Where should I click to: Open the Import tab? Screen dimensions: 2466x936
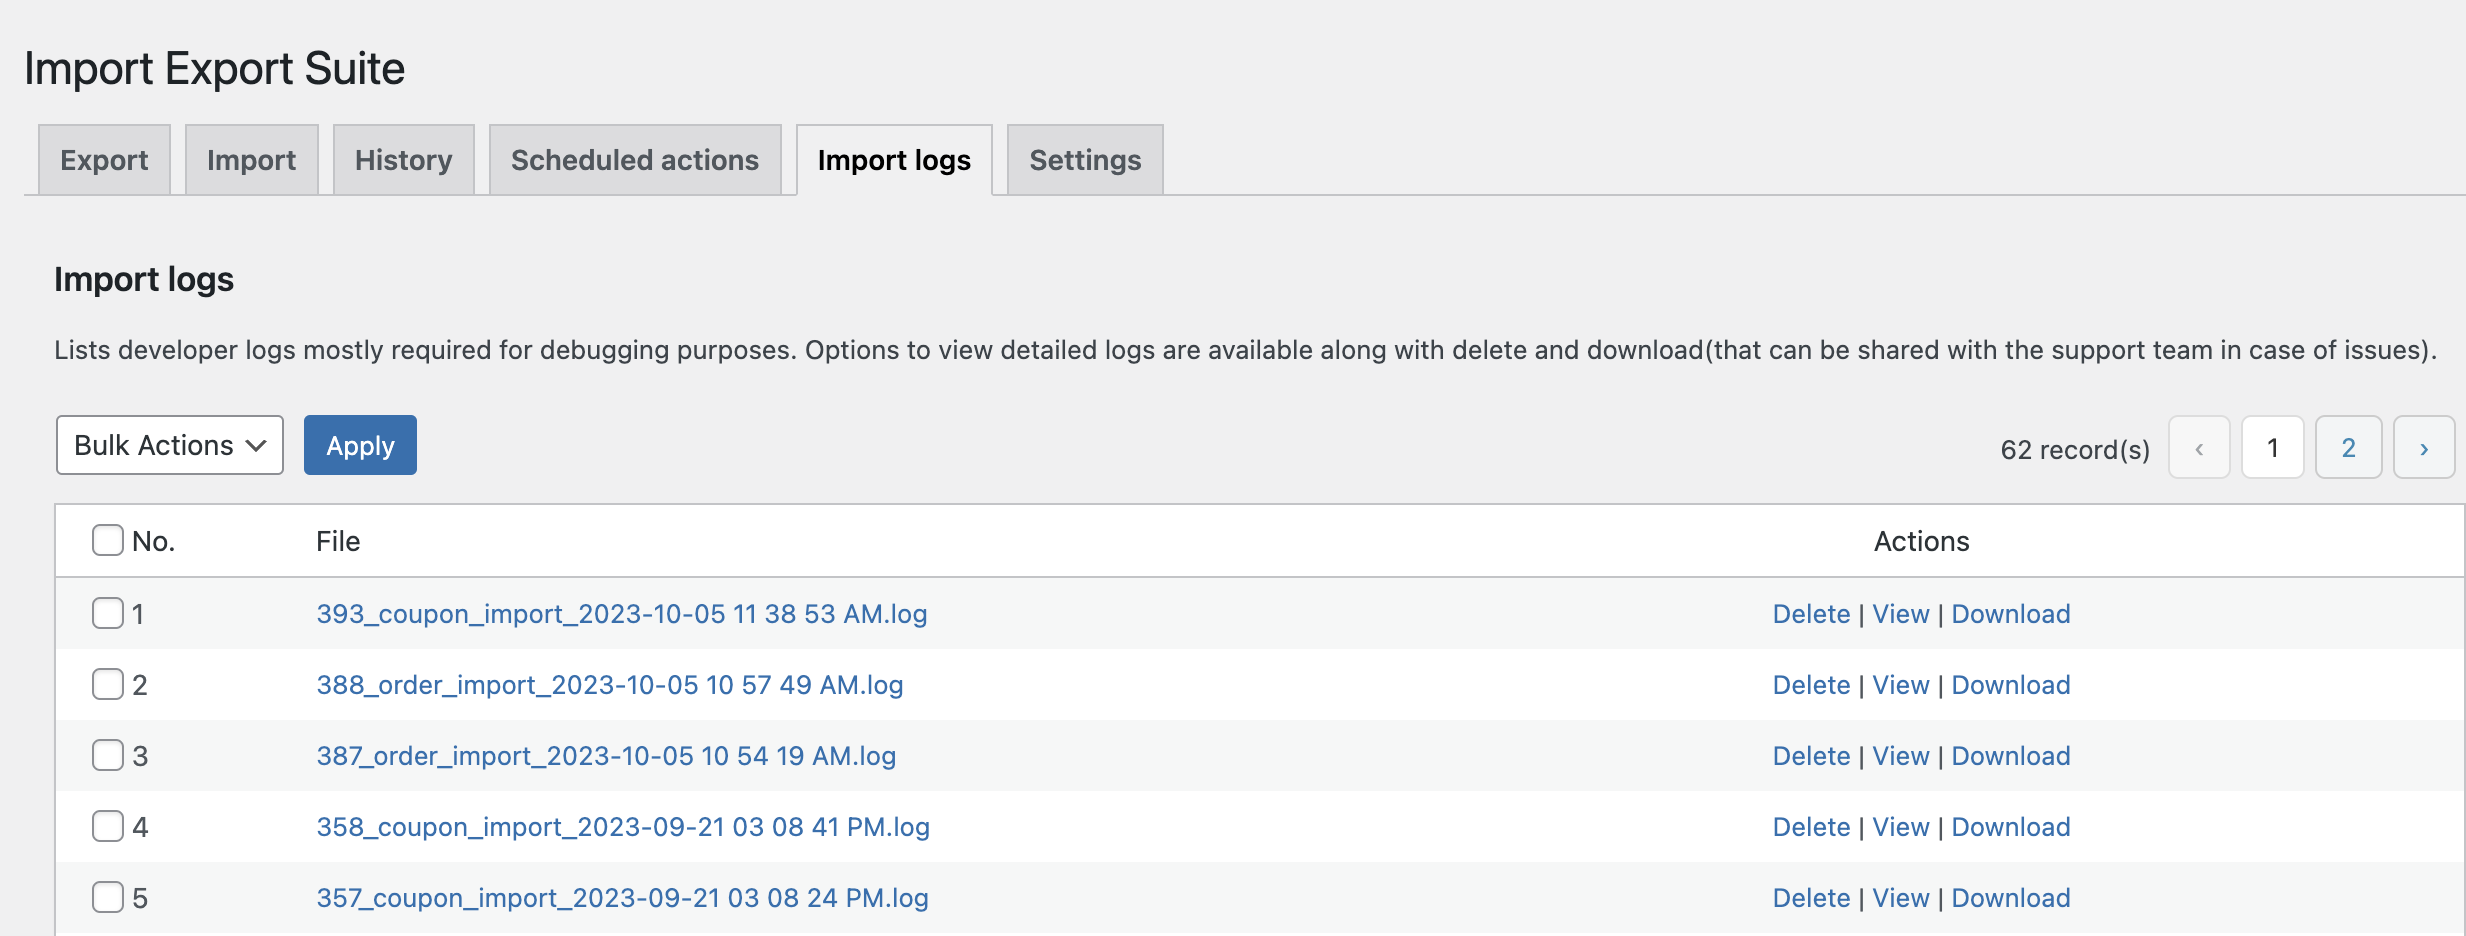pyautogui.click(x=251, y=159)
